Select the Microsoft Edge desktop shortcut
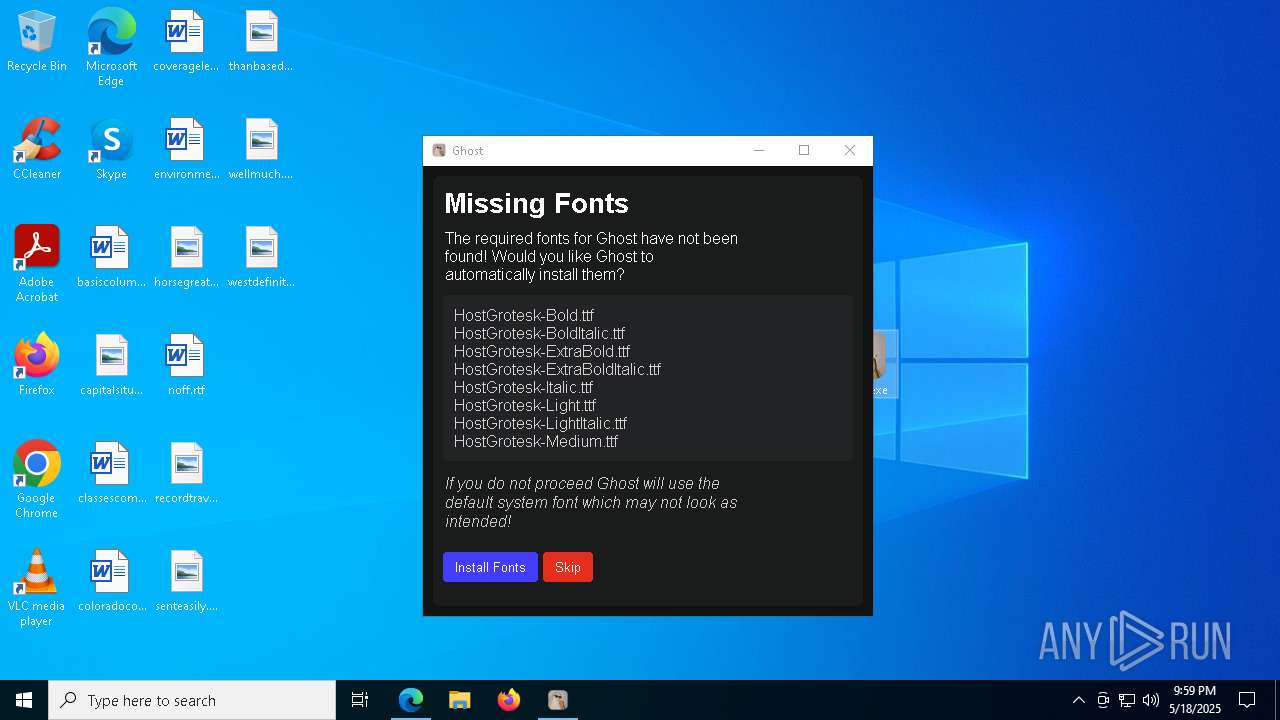Screen dimensions: 1280x720 111,48
